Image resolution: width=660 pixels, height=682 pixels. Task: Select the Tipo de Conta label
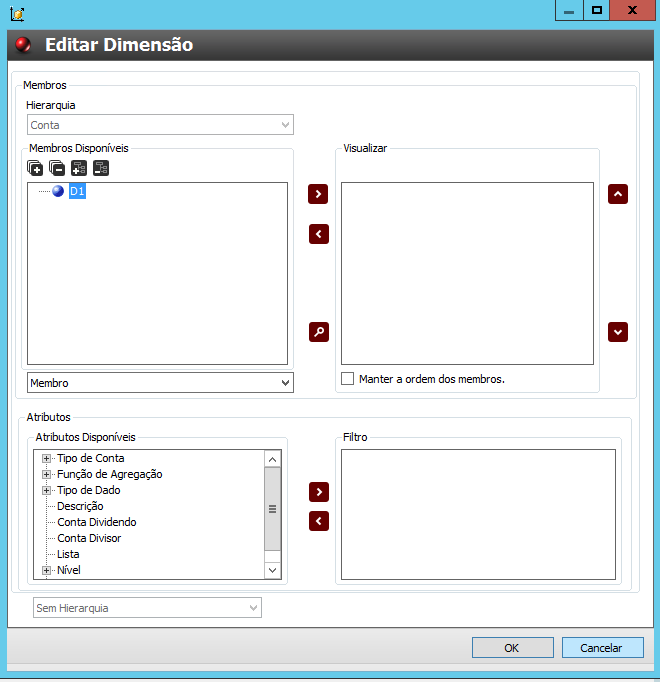click(90, 458)
